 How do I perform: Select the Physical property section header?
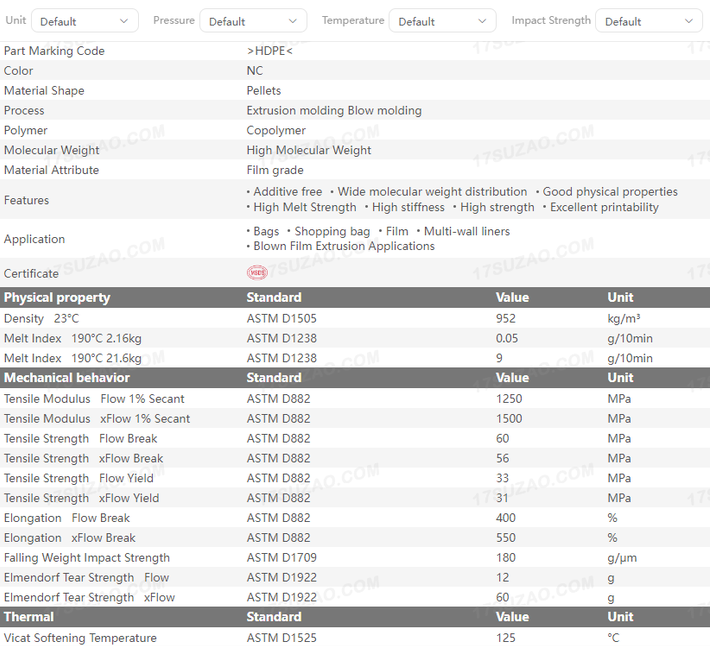click(x=57, y=297)
